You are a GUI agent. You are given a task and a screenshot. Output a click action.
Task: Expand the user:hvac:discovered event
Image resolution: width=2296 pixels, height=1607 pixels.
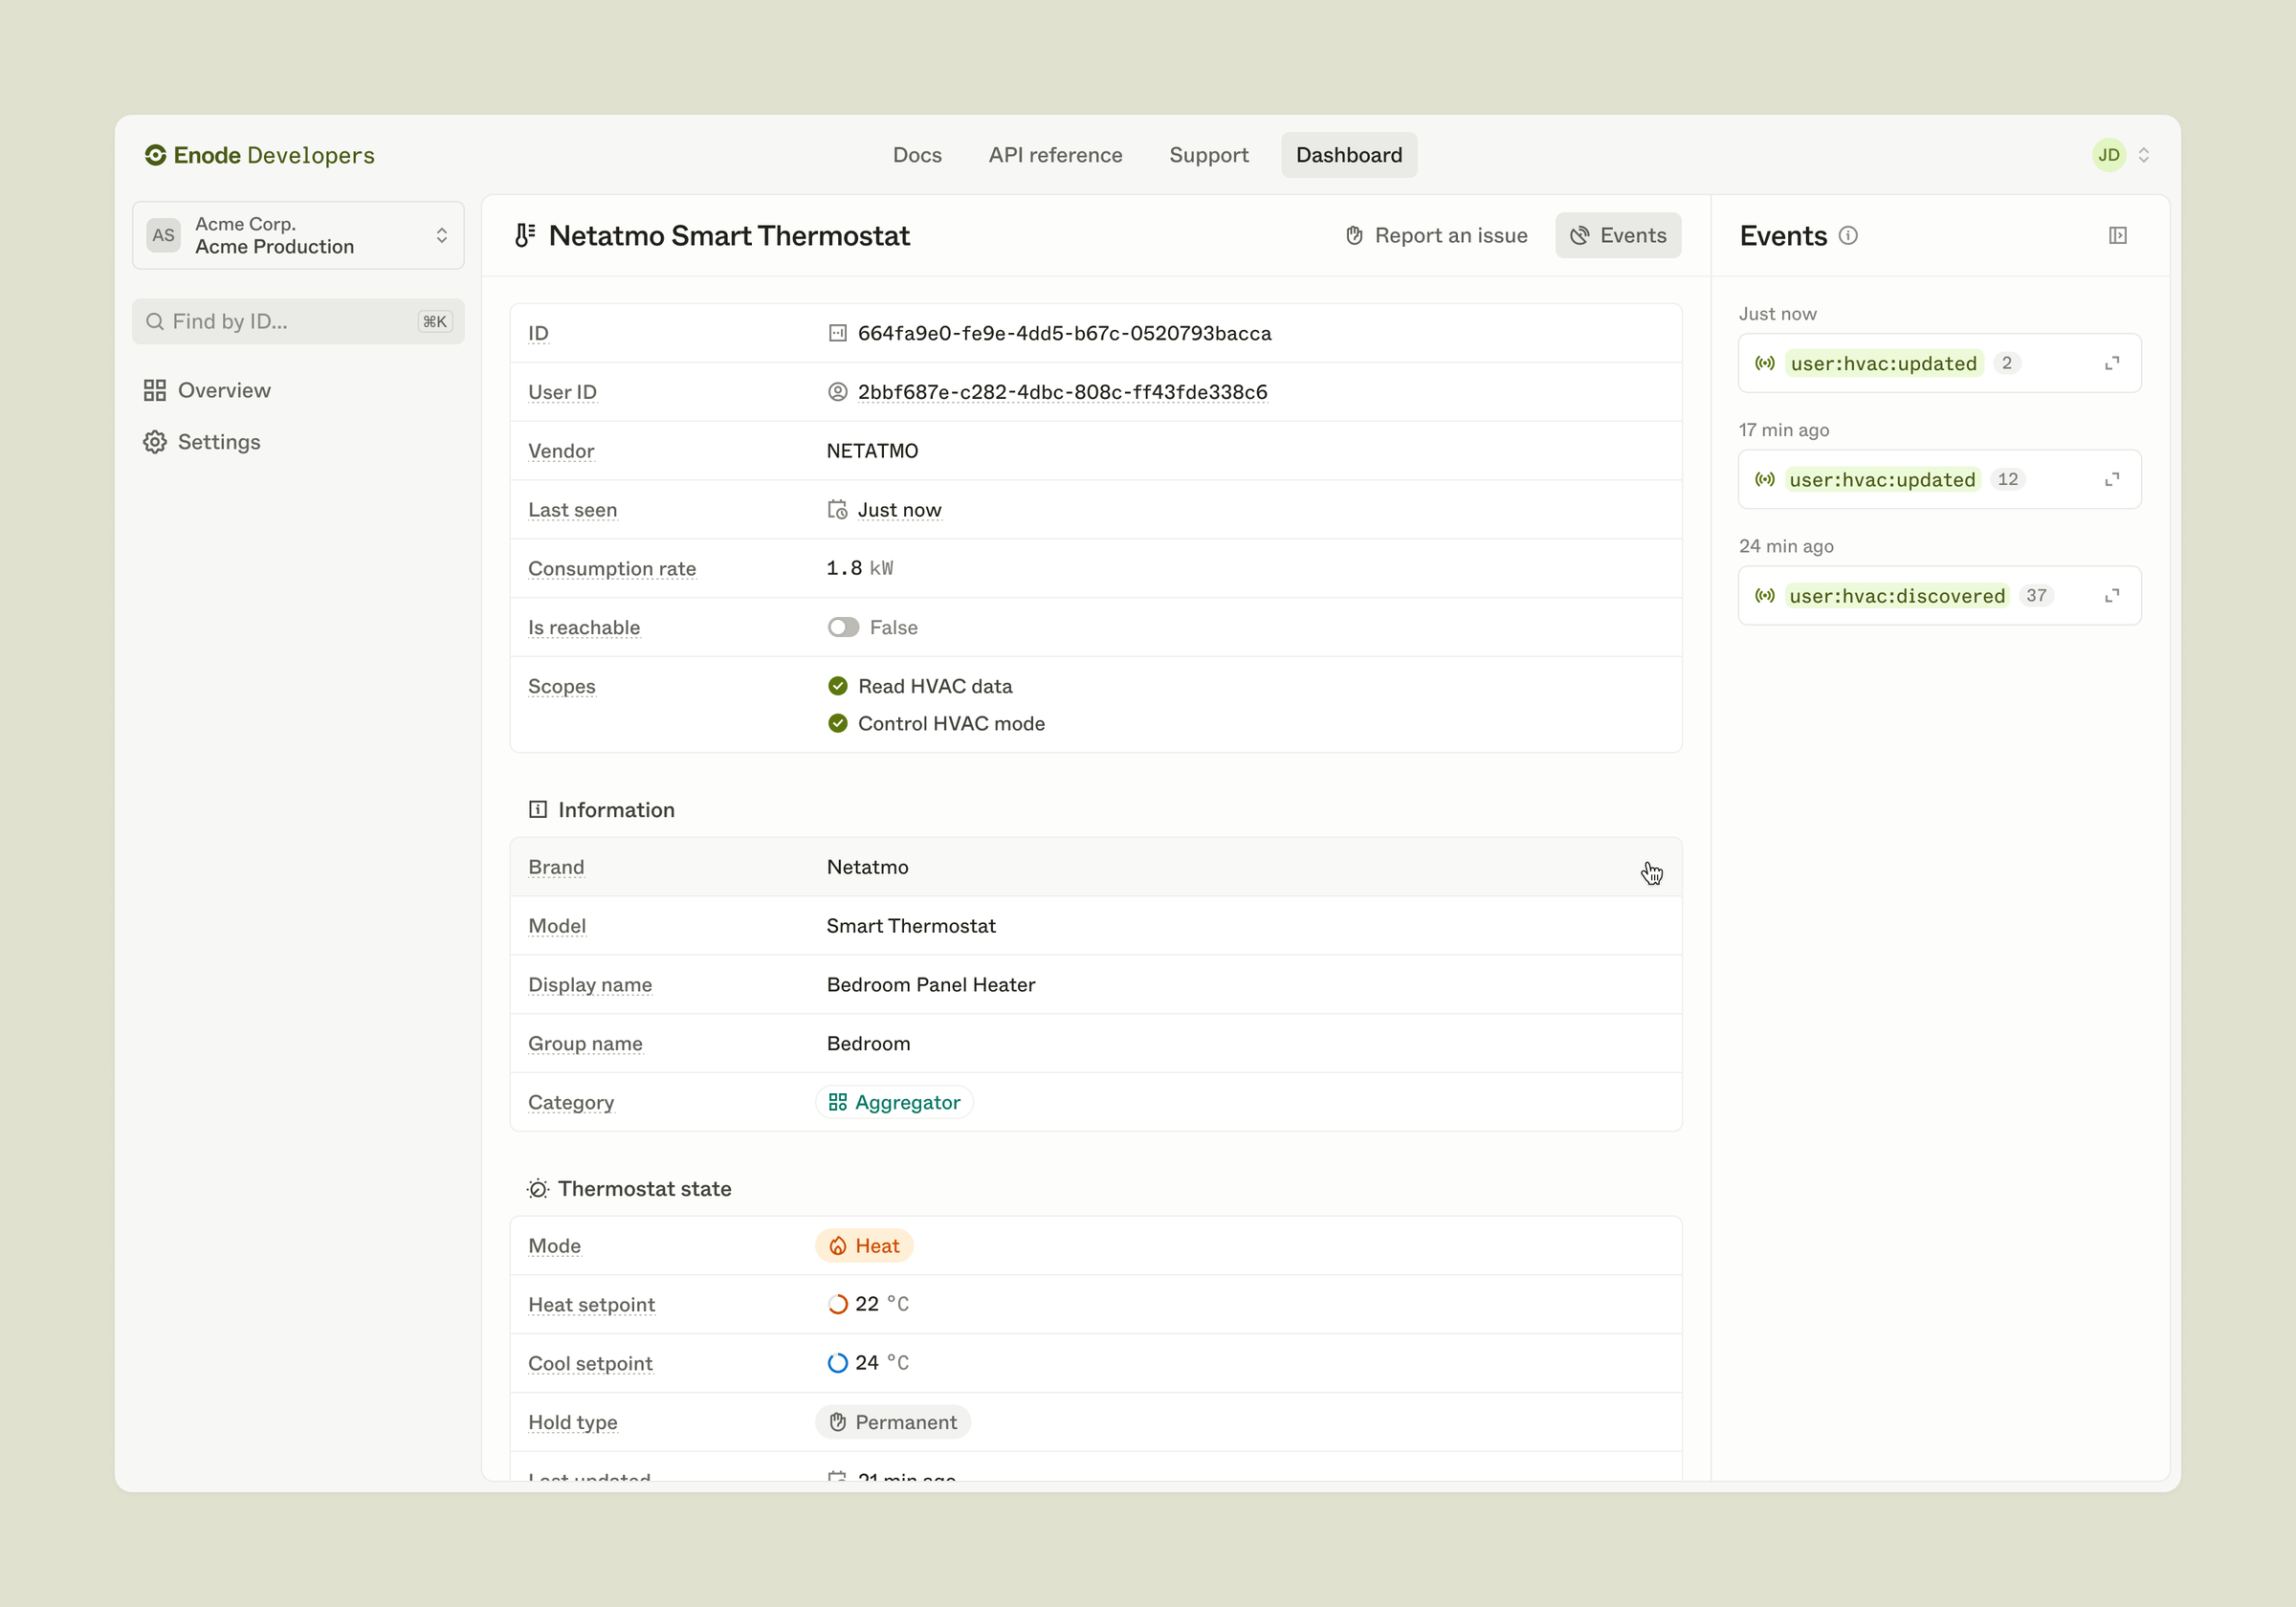click(2112, 596)
